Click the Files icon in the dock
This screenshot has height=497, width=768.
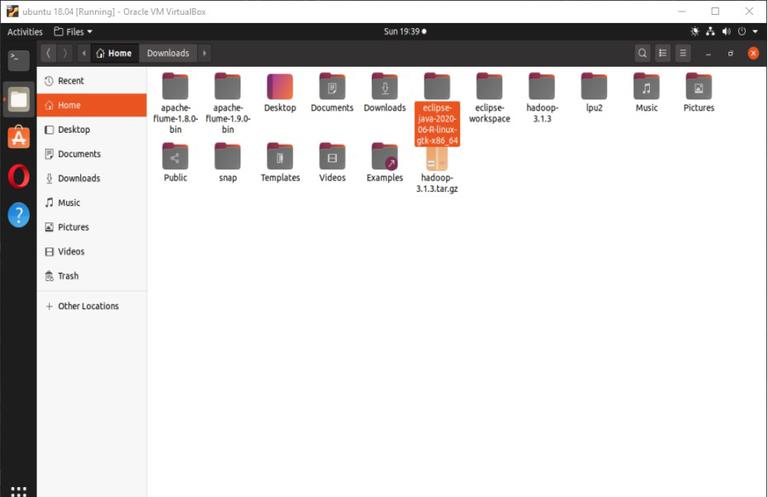pos(19,99)
